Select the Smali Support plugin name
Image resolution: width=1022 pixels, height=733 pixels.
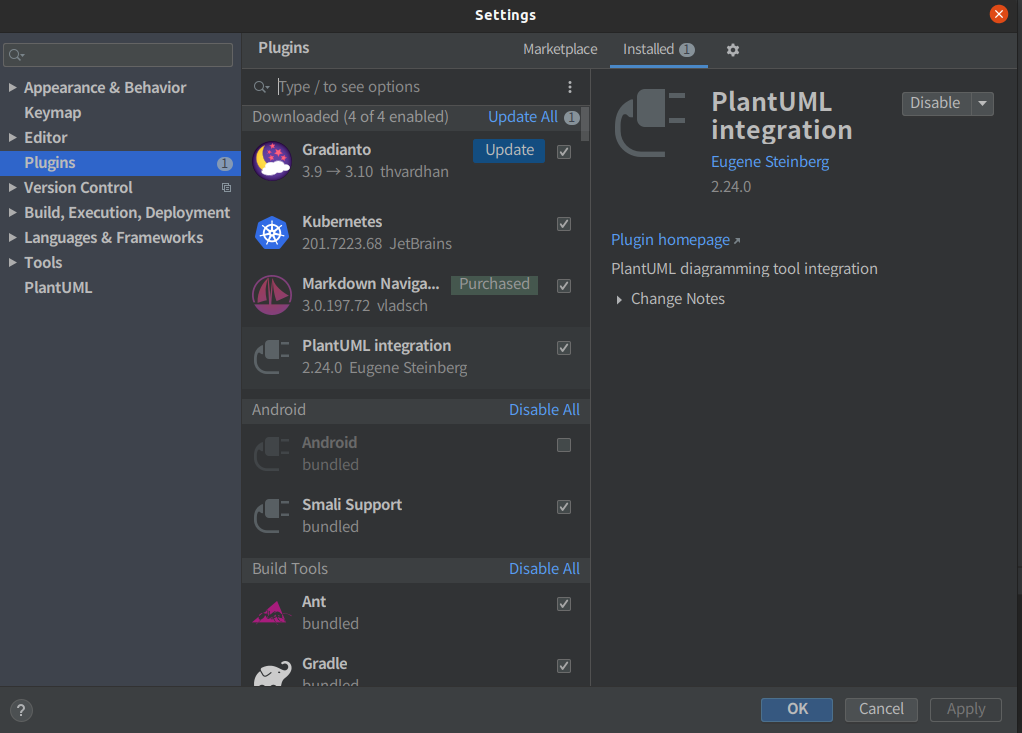[352, 505]
